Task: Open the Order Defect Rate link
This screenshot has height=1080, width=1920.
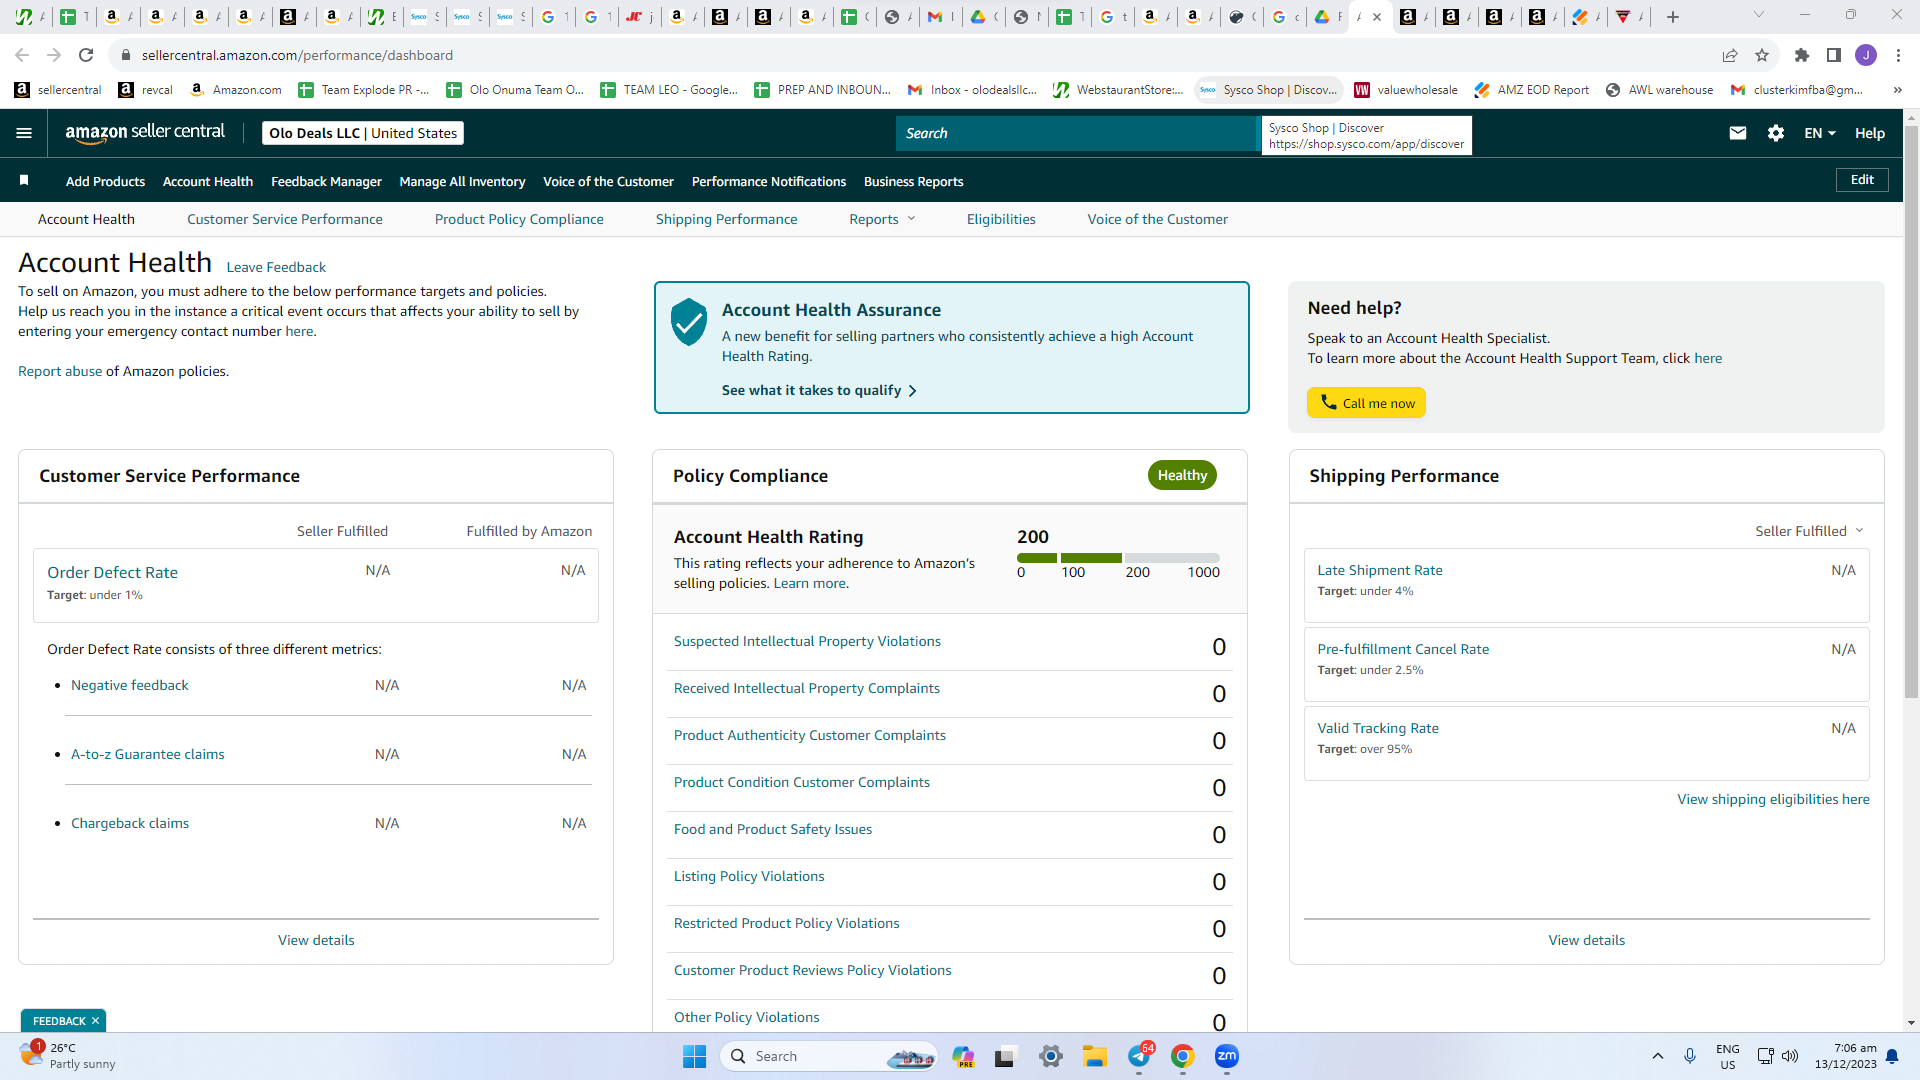Action: click(112, 572)
